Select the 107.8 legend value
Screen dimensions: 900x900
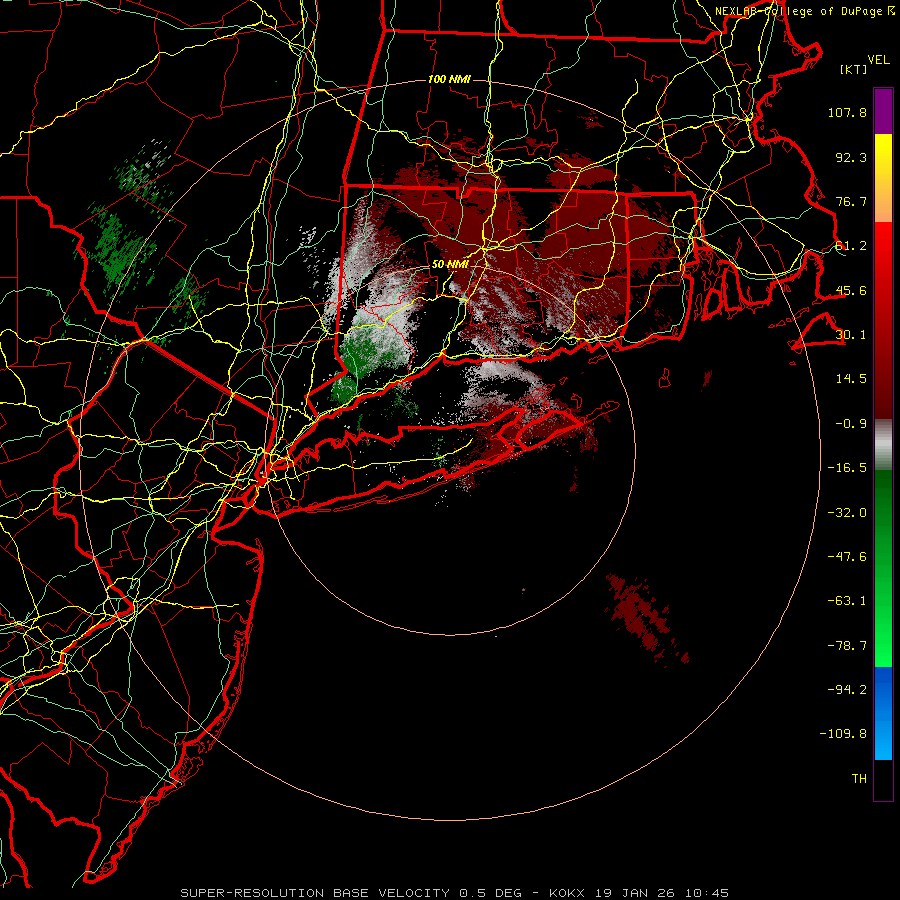point(847,112)
